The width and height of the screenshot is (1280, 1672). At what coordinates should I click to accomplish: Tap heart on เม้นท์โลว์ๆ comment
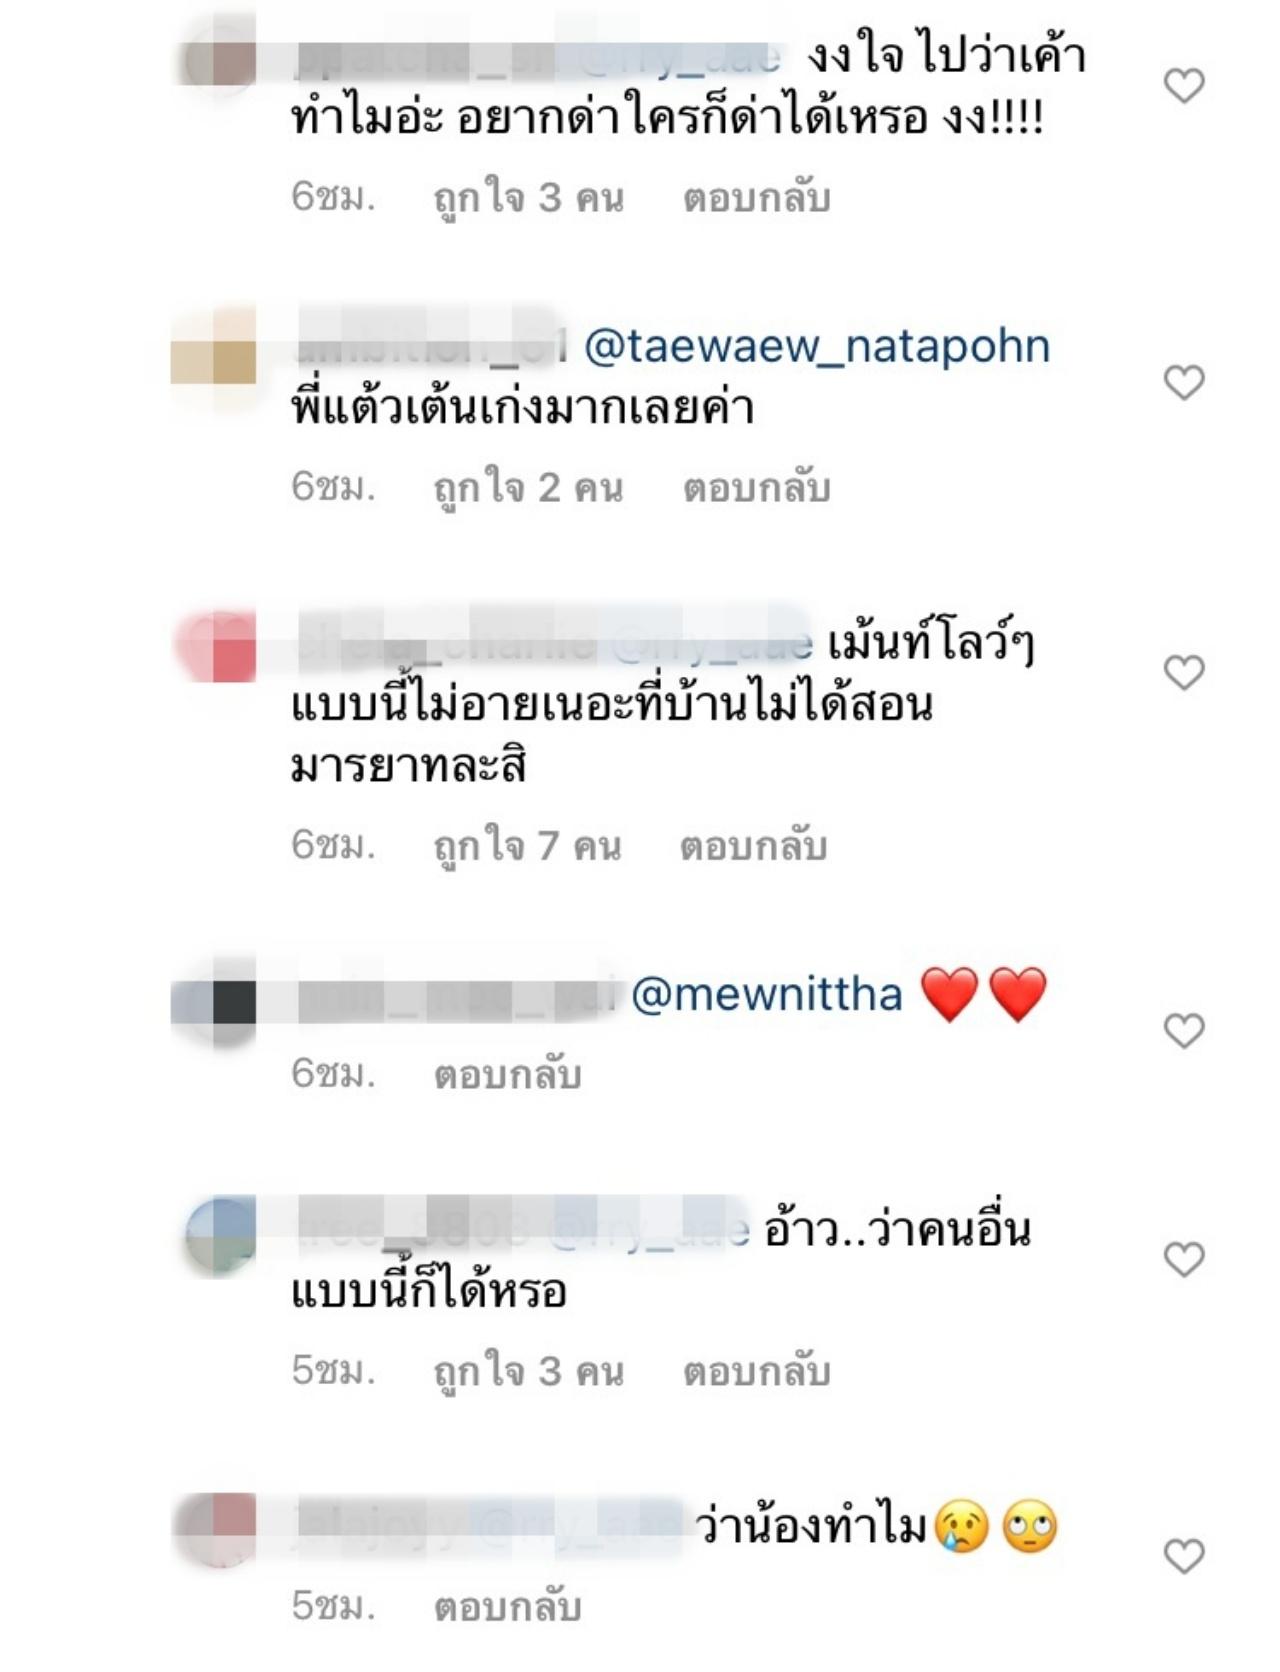(1185, 672)
